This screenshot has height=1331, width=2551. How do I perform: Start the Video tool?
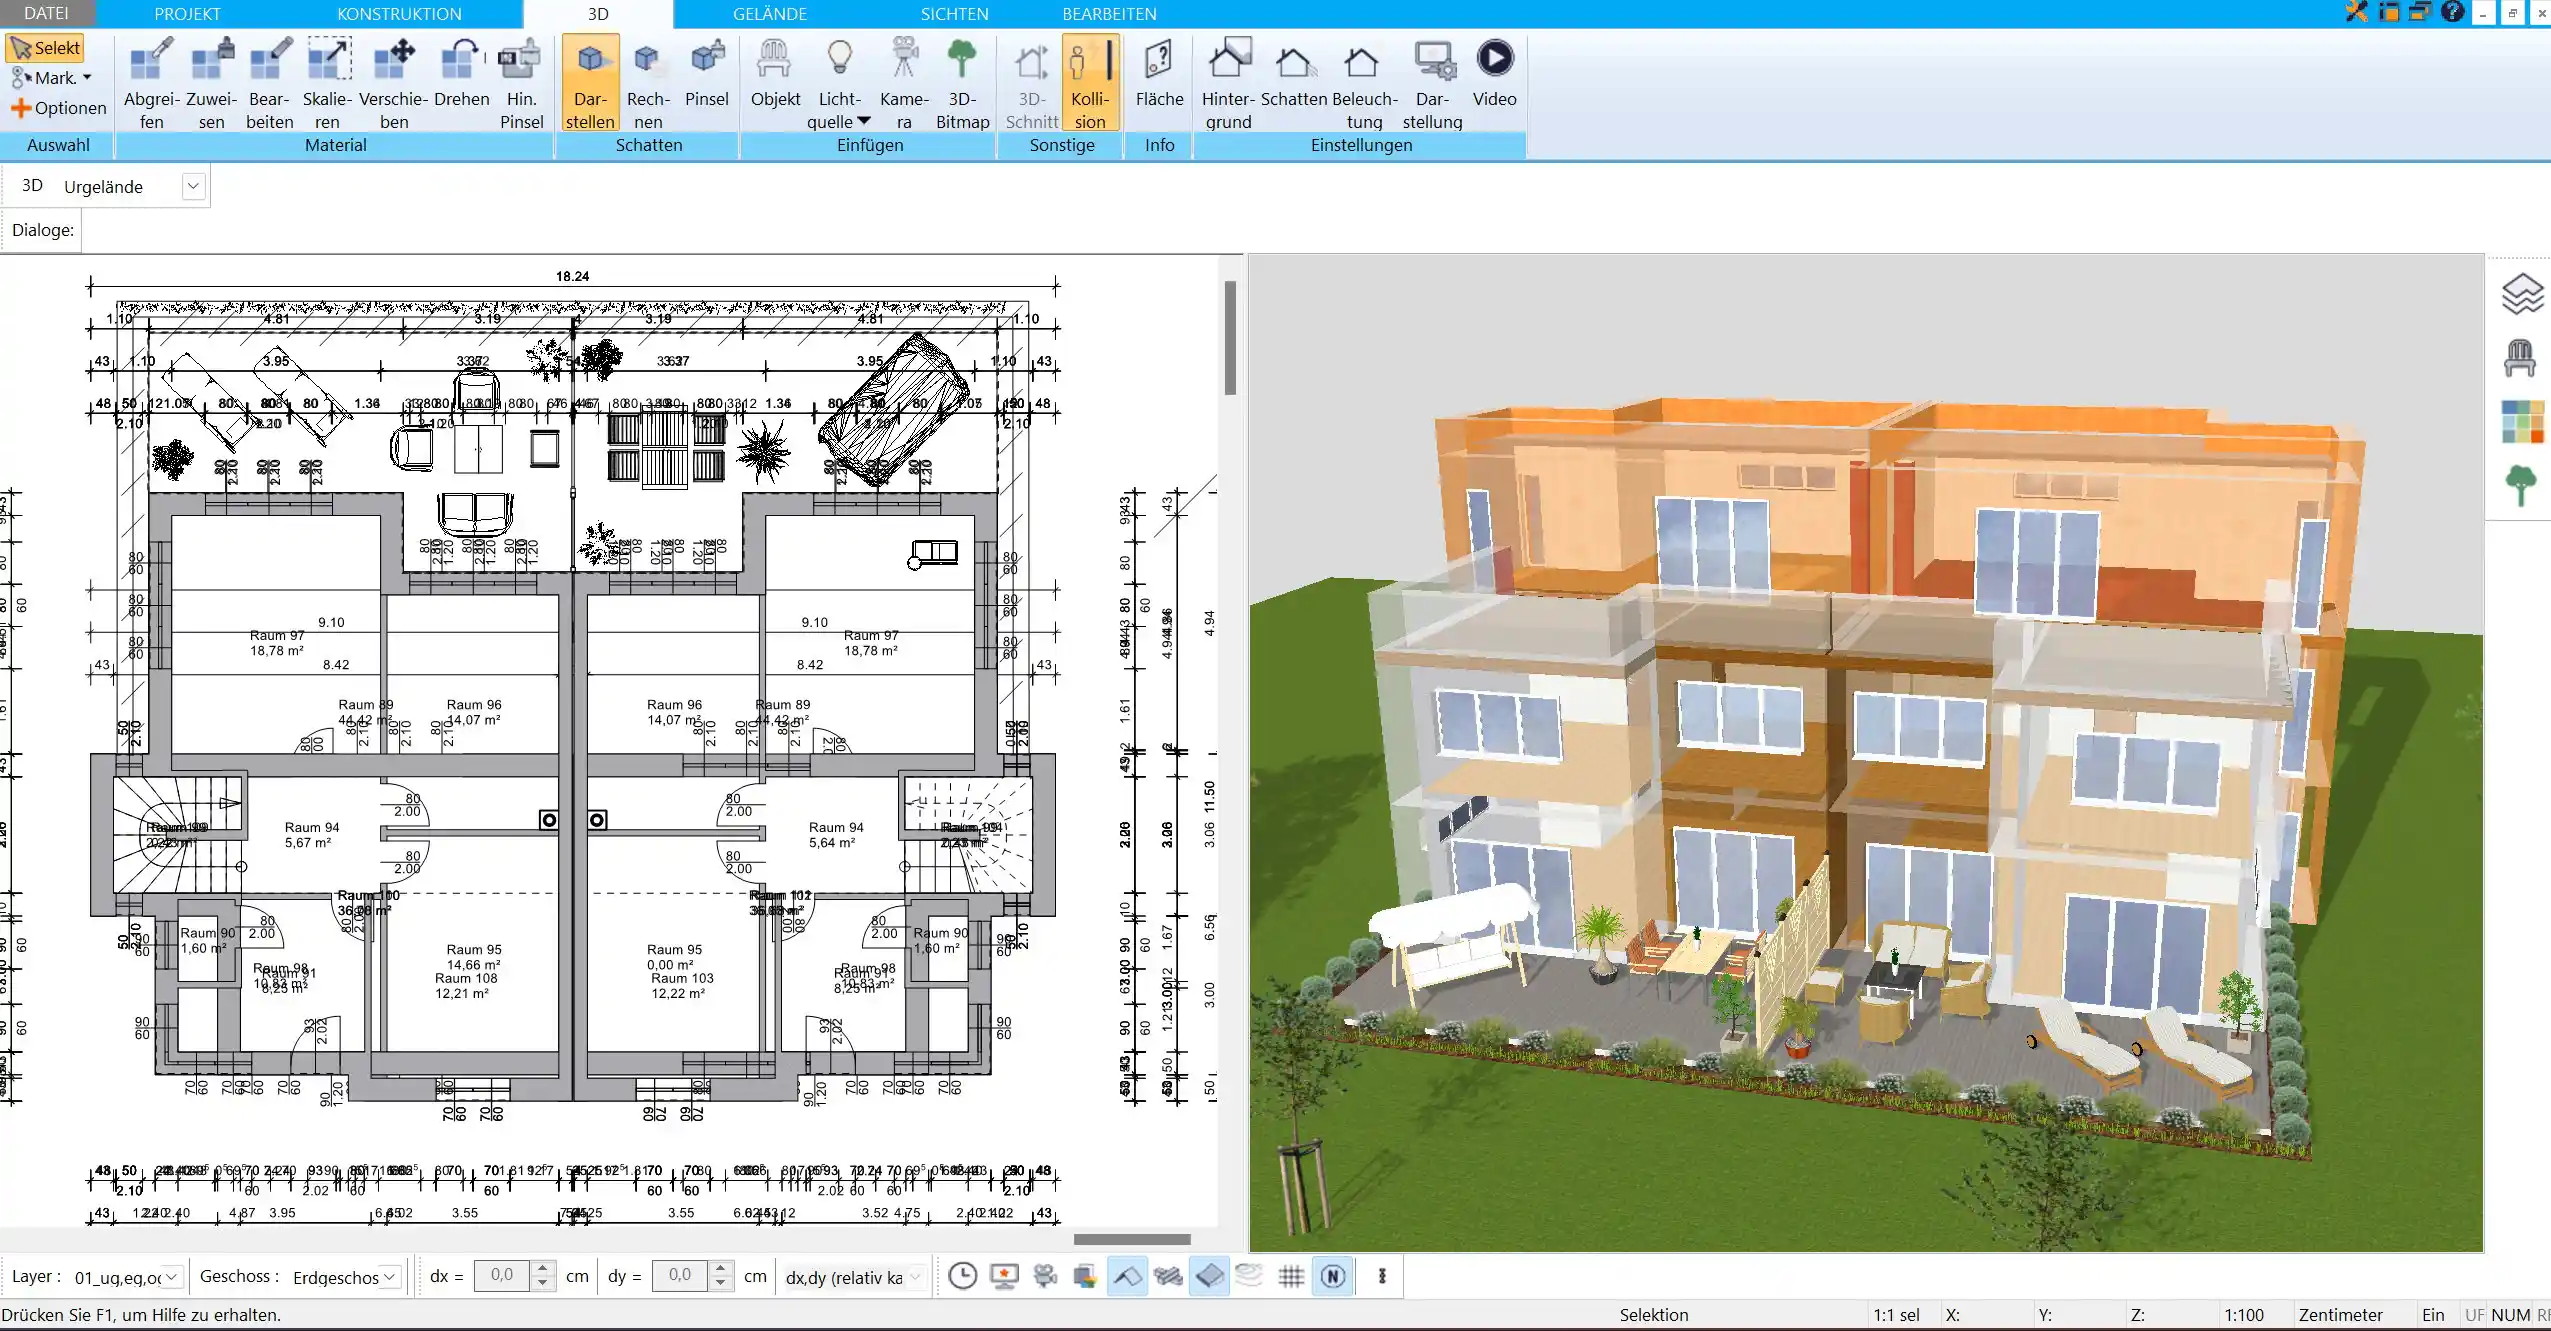click(1494, 72)
